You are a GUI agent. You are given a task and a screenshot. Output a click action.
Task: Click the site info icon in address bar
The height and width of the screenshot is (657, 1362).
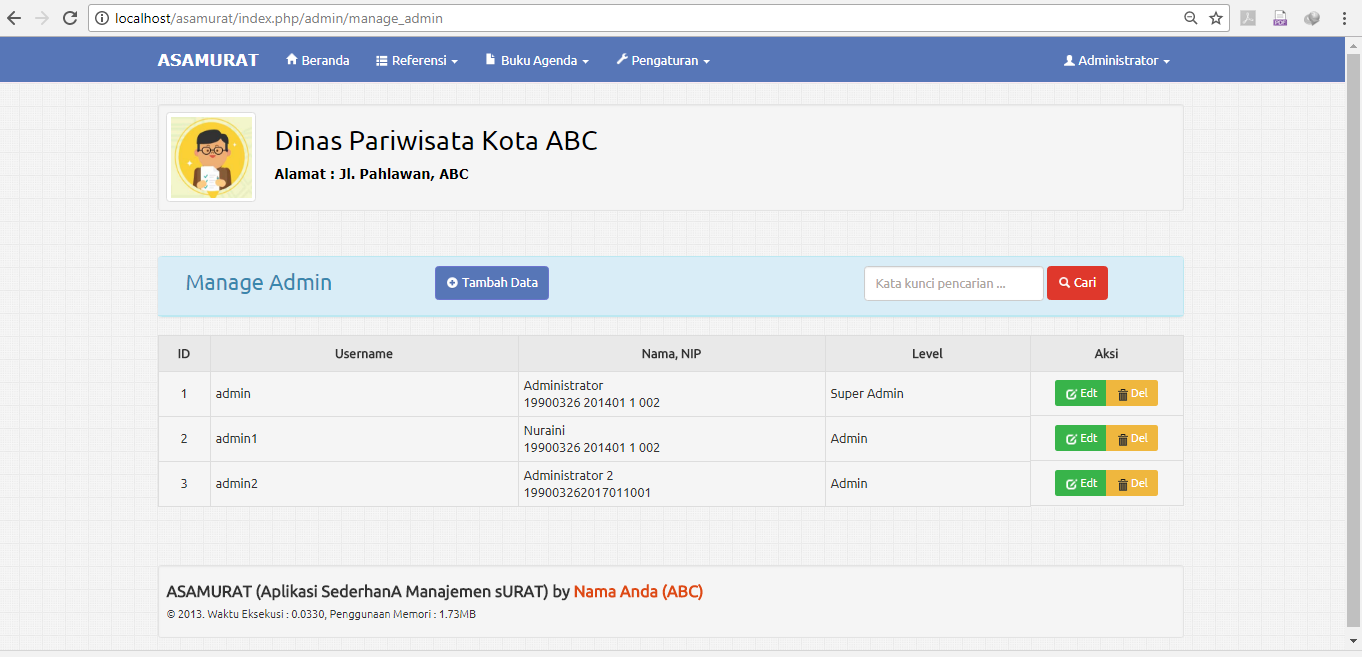tap(102, 18)
